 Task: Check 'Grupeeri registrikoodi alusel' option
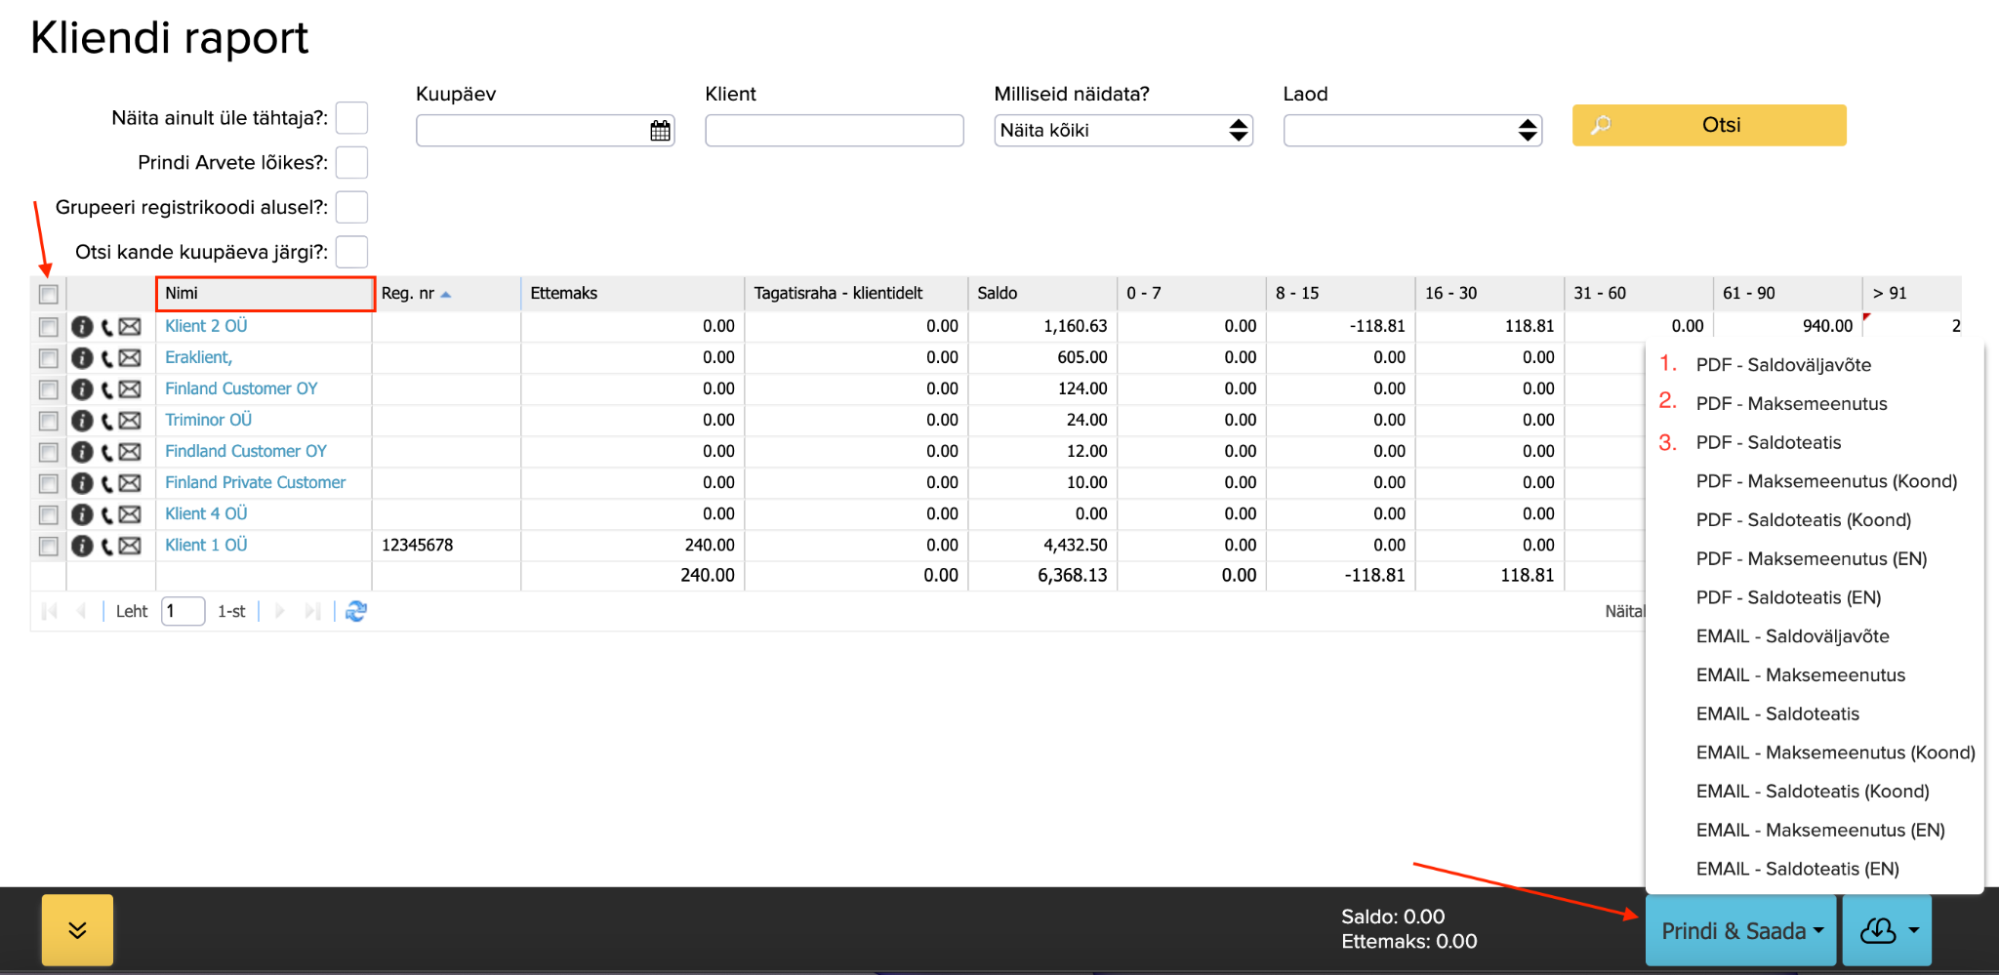[351, 208]
